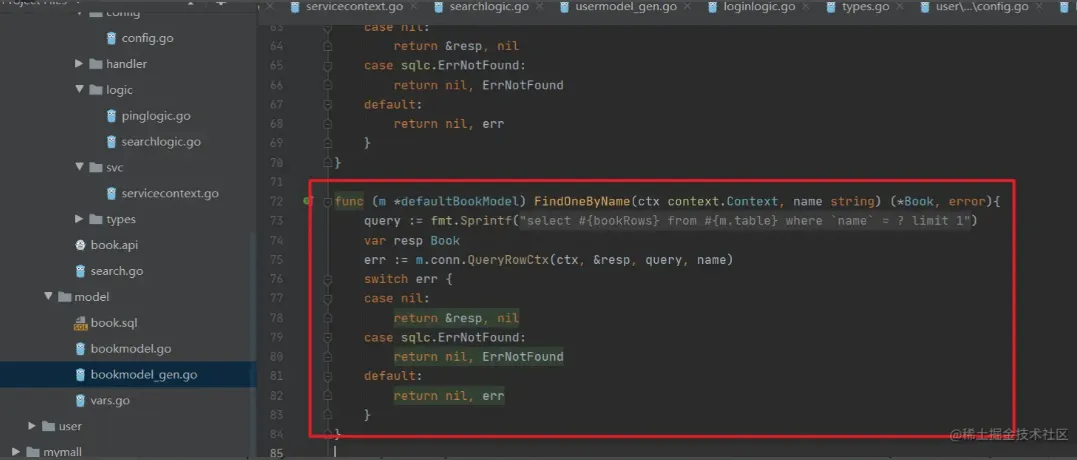Expand the mymall folder
Screen dimensions: 1077x460
pos(16,452)
